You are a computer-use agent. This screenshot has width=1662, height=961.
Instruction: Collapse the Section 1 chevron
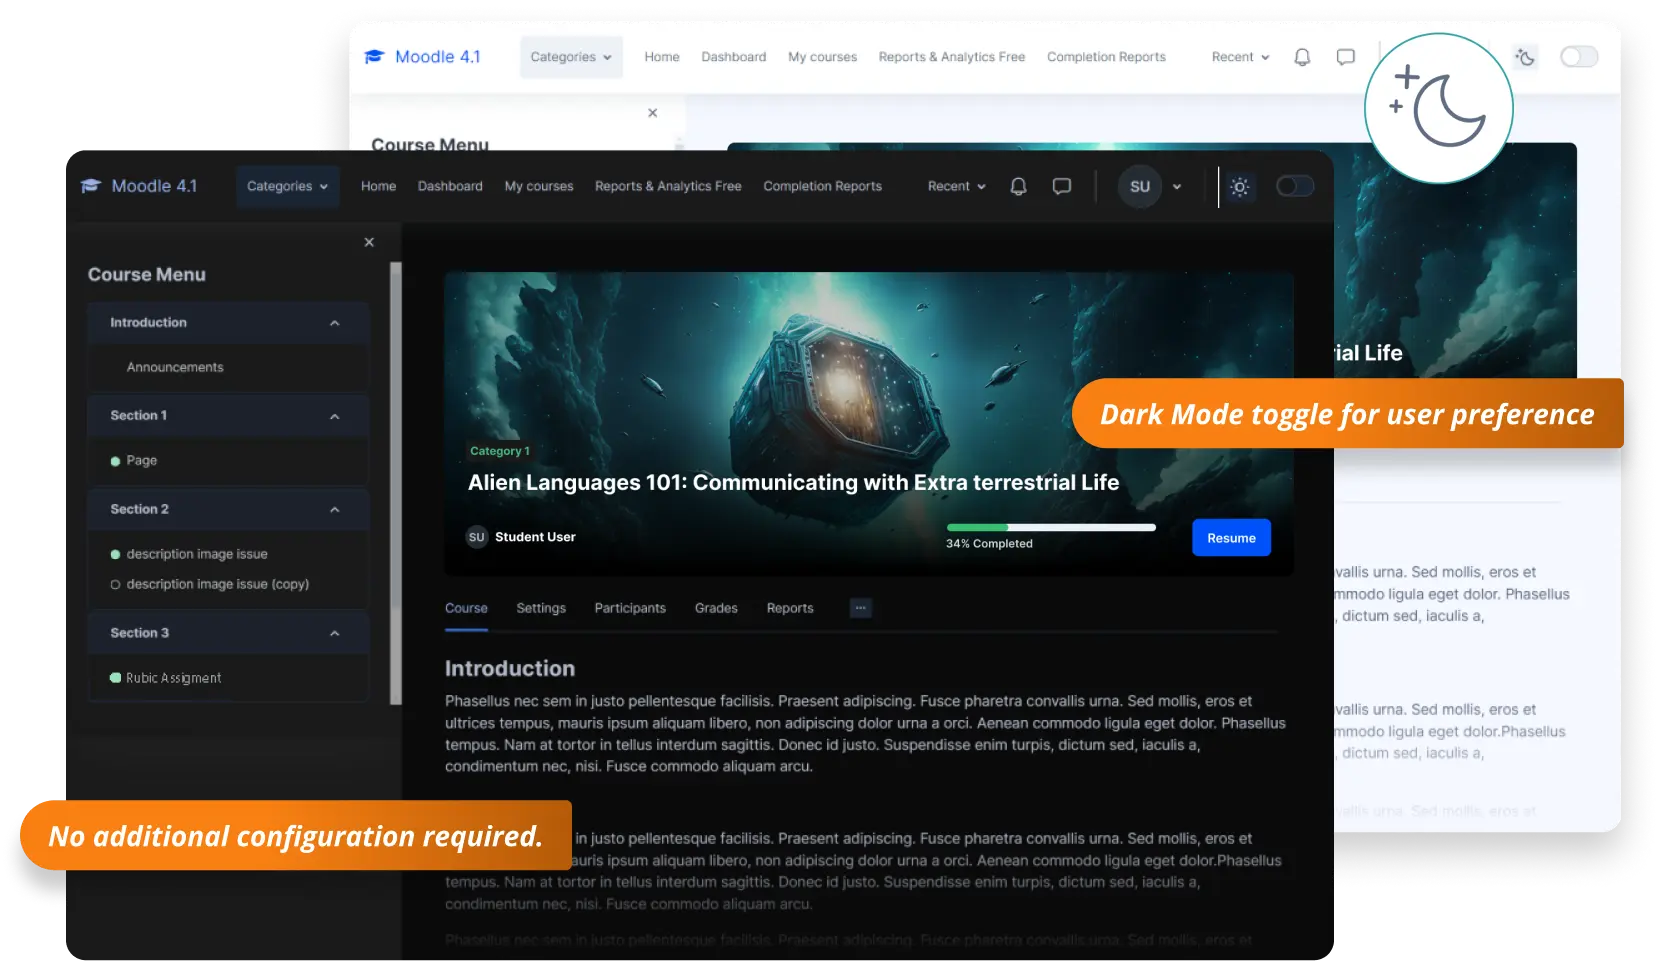coord(335,416)
